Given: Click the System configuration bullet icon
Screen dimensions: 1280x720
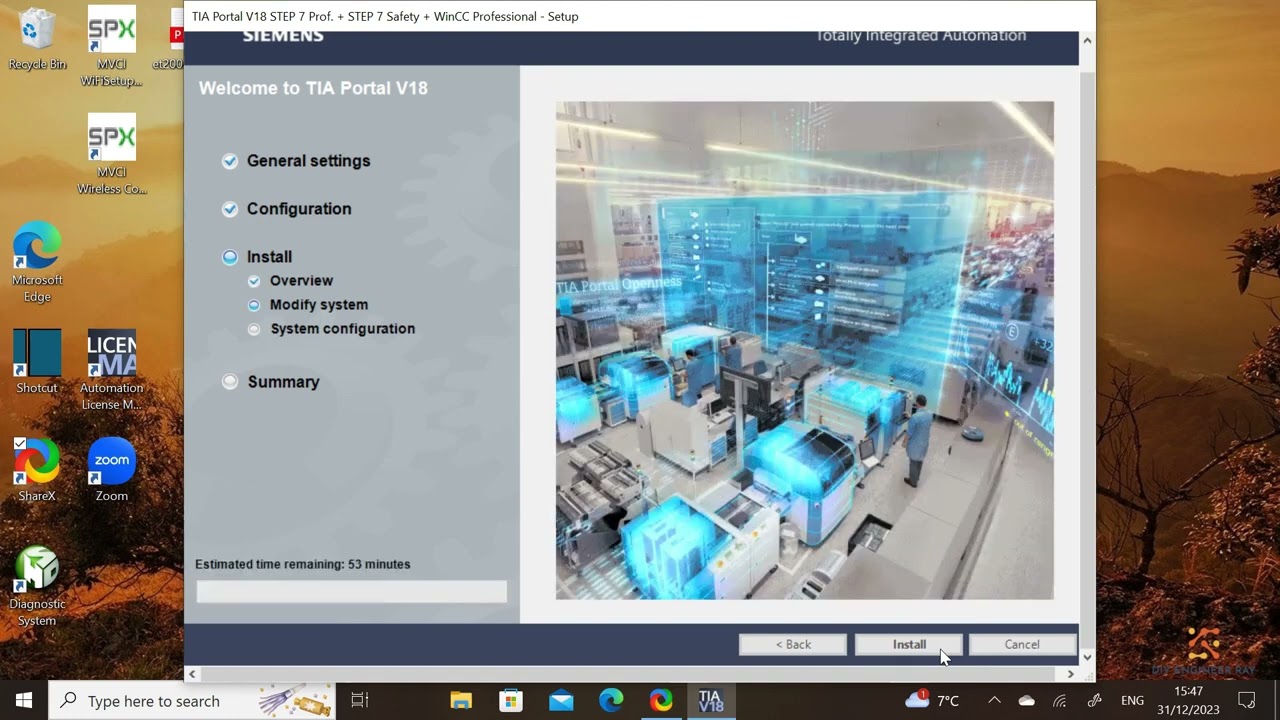Looking at the screenshot, I should (x=254, y=329).
